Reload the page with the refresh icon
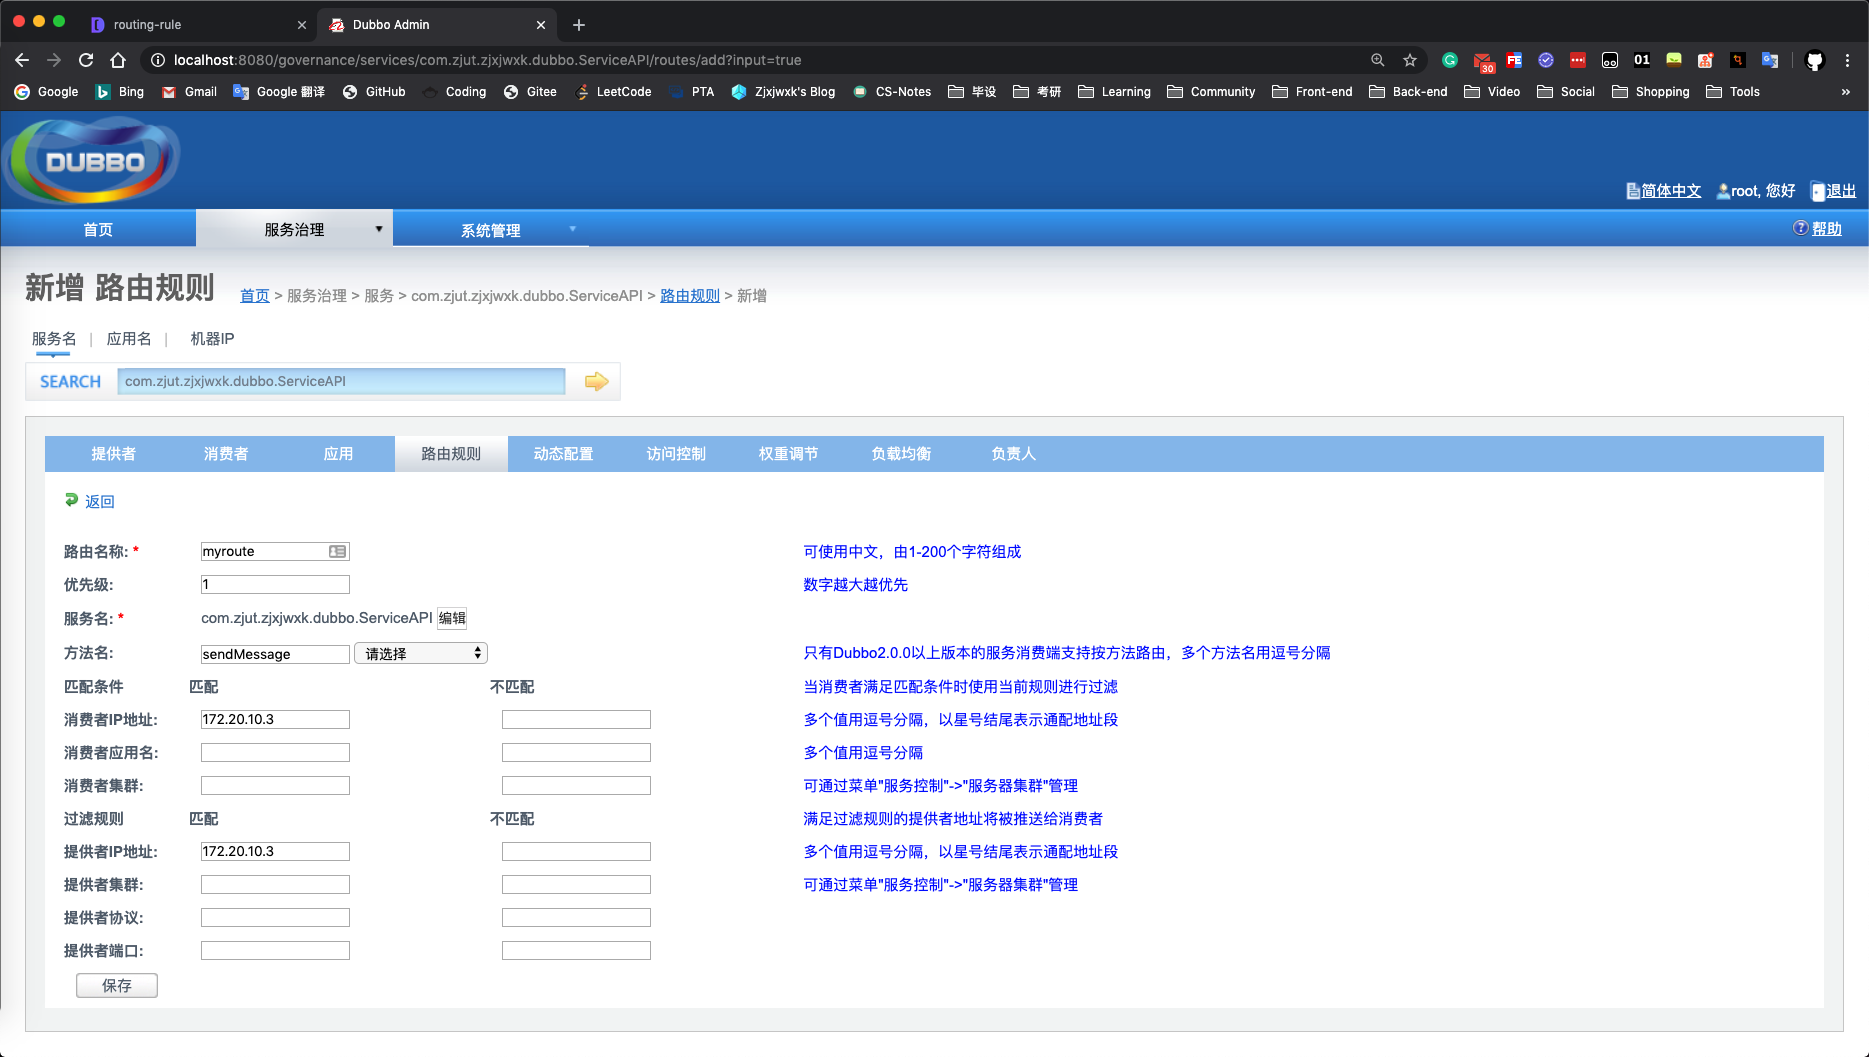The image size is (1869, 1057). pyautogui.click(x=86, y=60)
